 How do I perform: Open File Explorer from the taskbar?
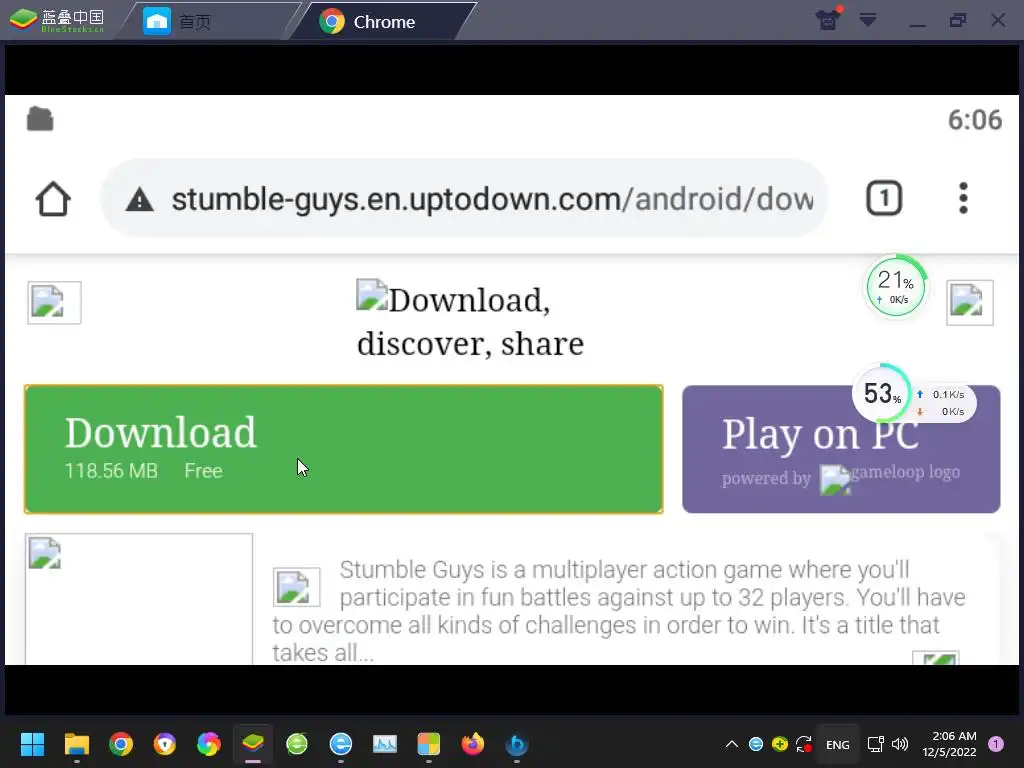point(76,744)
